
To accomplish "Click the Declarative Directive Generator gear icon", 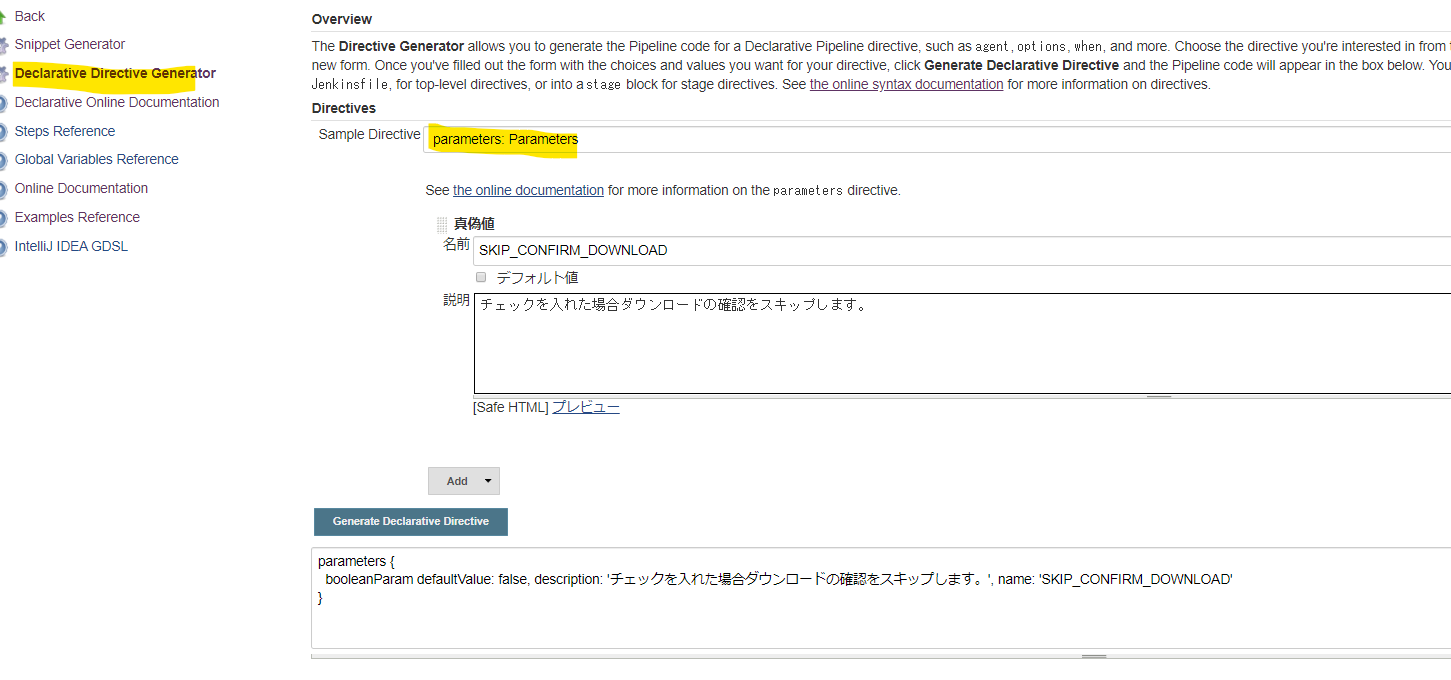I will [x=4, y=74].
